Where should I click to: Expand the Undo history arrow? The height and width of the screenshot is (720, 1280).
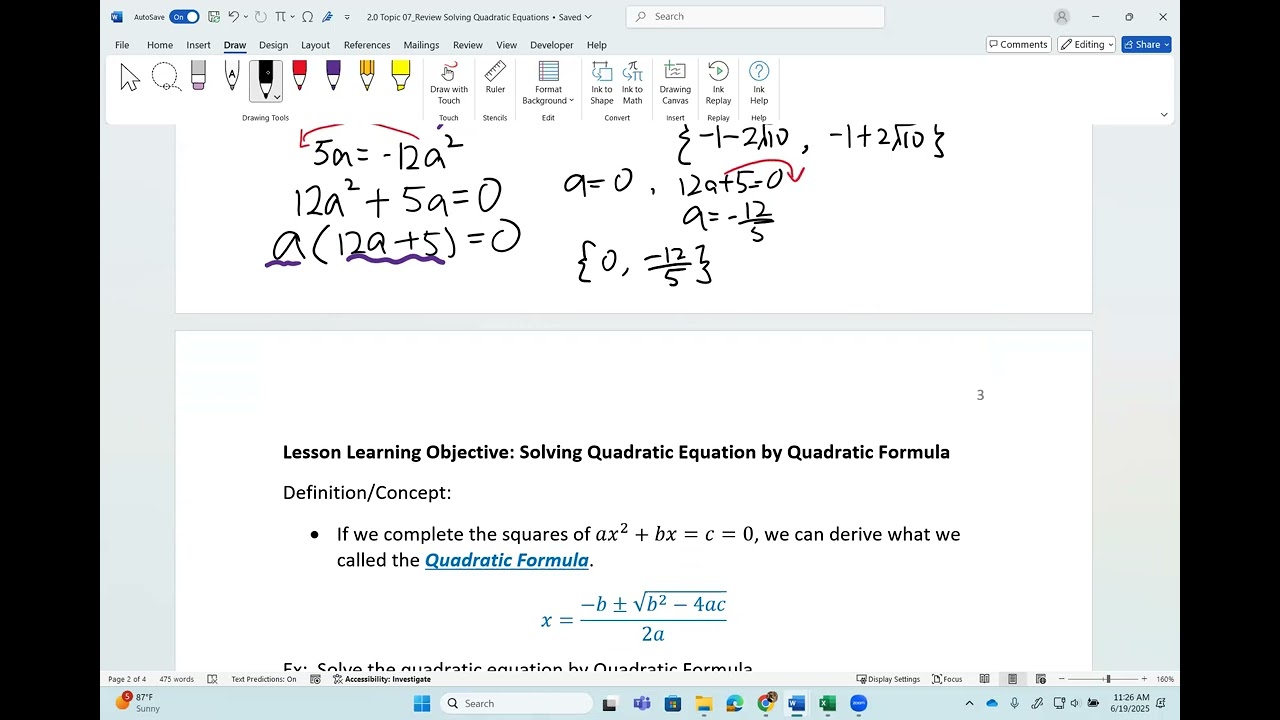[x=246, y=17]
